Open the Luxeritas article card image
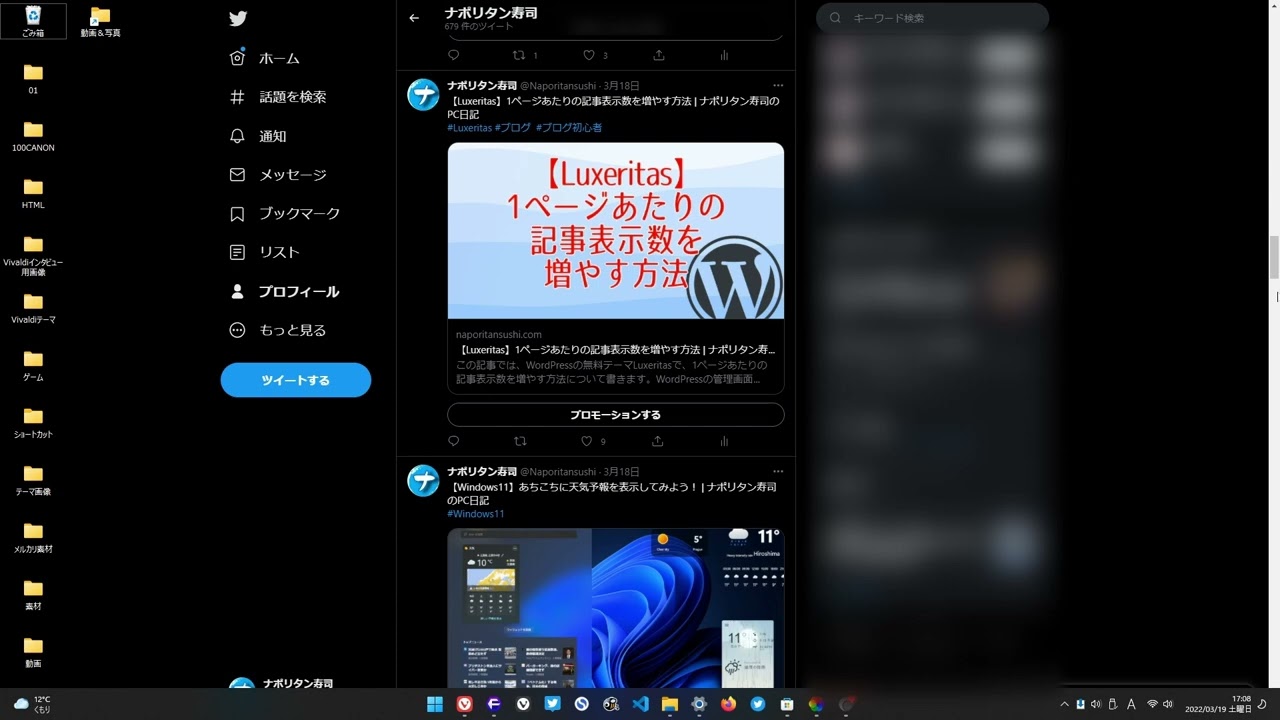Image resolution: width=1280 pixels, height=720 pixels. pos(616,231)
